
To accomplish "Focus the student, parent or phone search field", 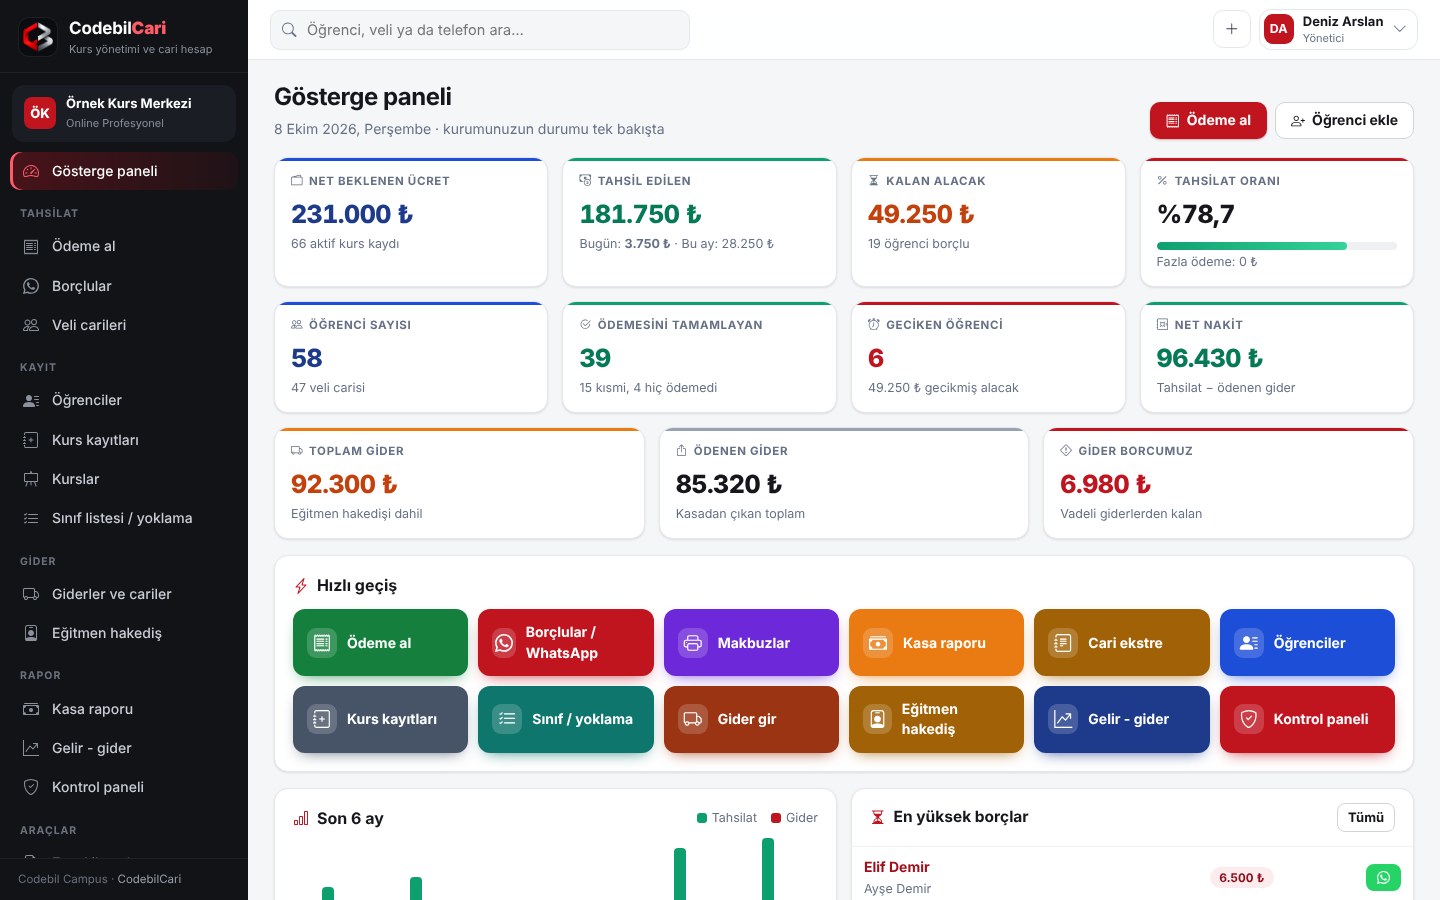I will pos(480,30).
